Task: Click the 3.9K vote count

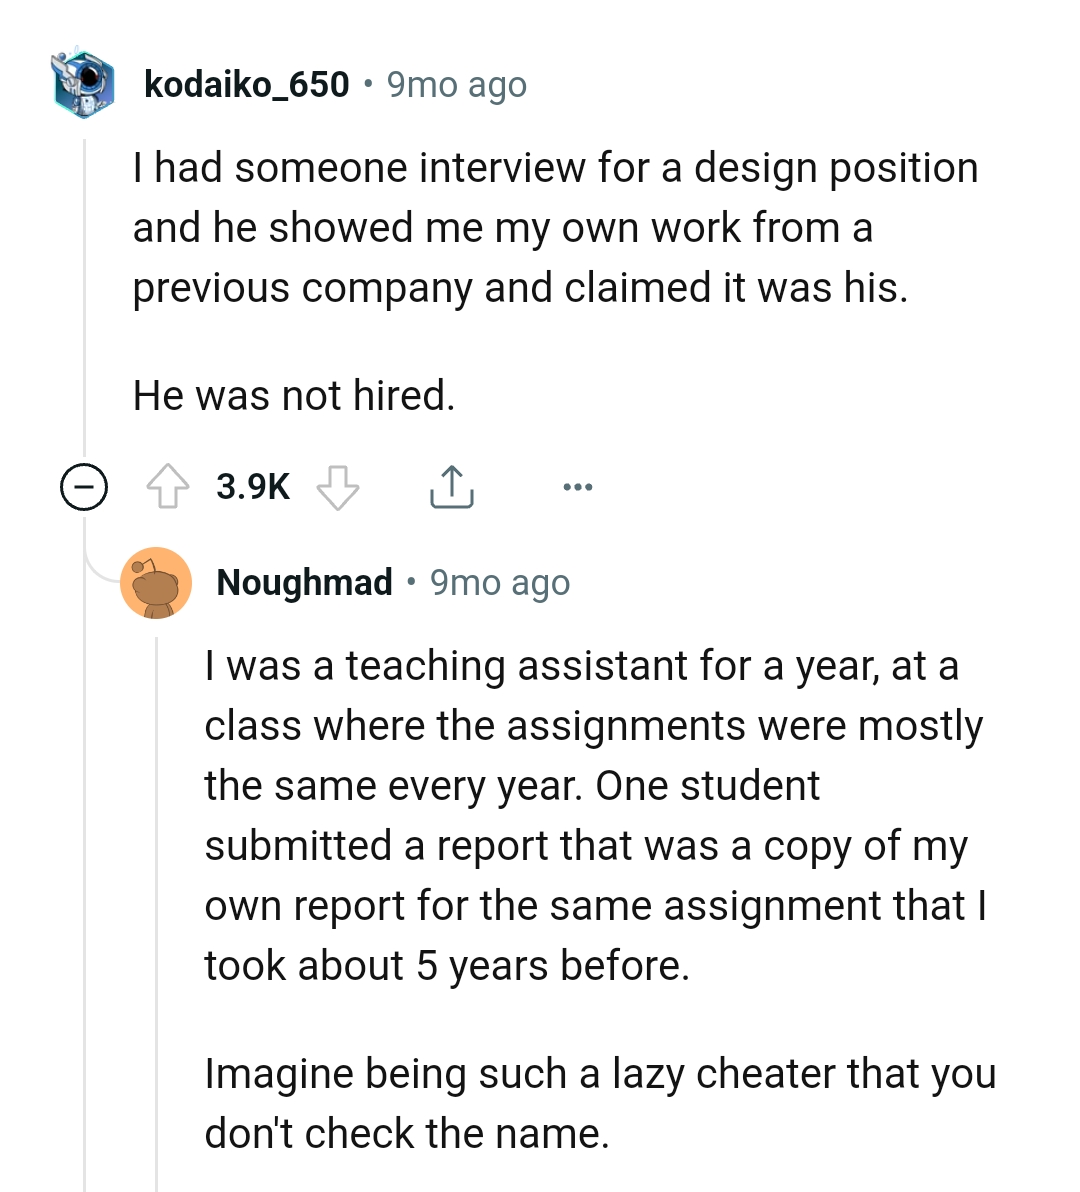Action: click(252, 487)
